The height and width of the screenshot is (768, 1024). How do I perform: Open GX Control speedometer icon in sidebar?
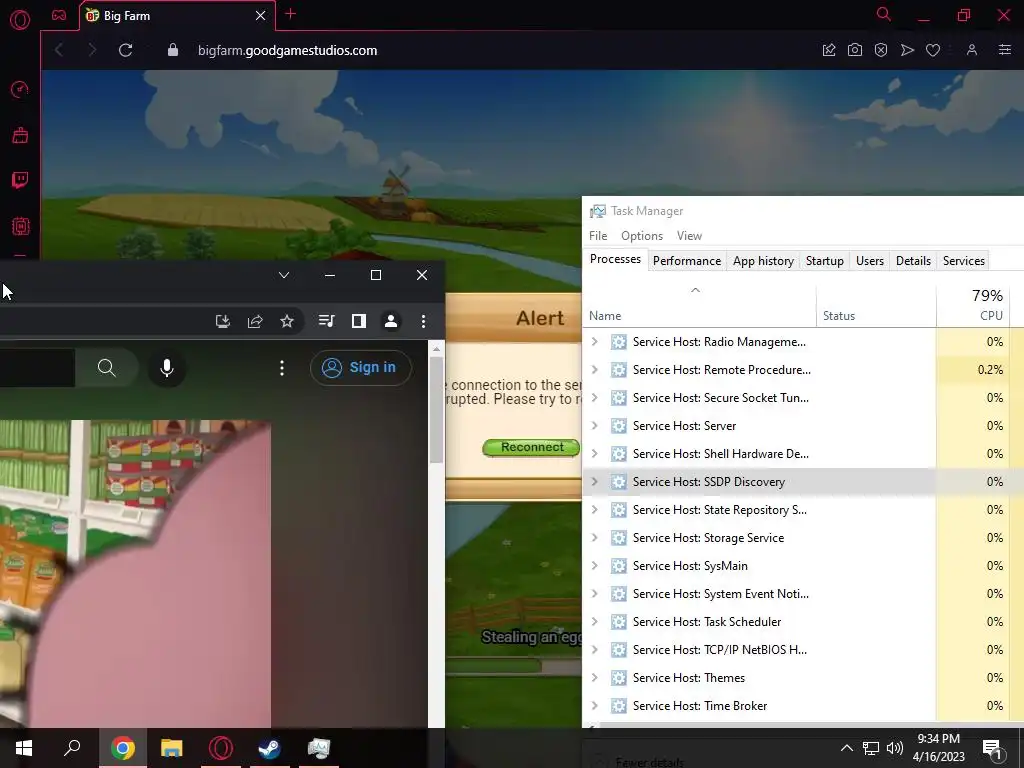(x=20, y=89)
